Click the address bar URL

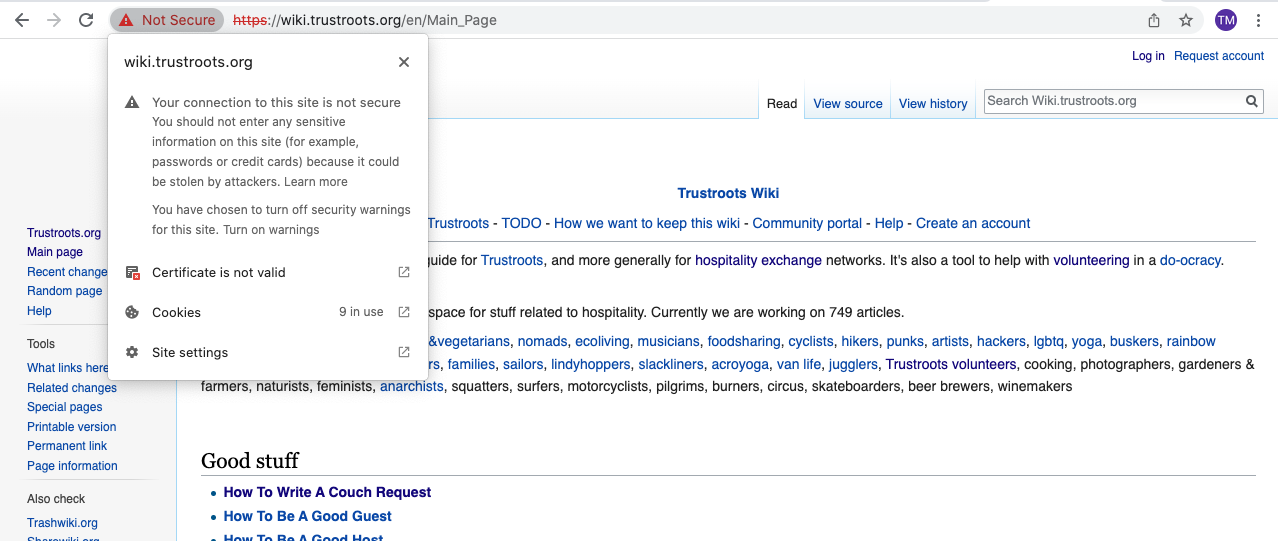(365, 20)
